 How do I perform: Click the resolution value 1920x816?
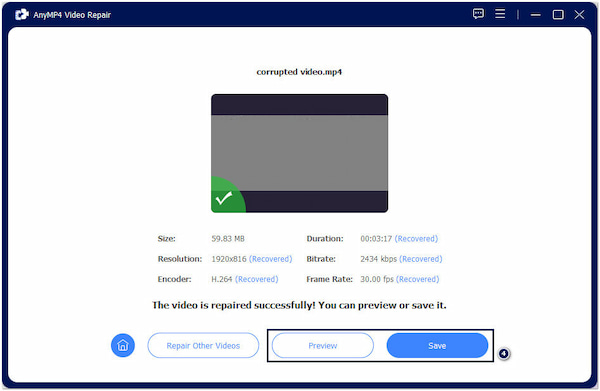(x=229, y=259)
